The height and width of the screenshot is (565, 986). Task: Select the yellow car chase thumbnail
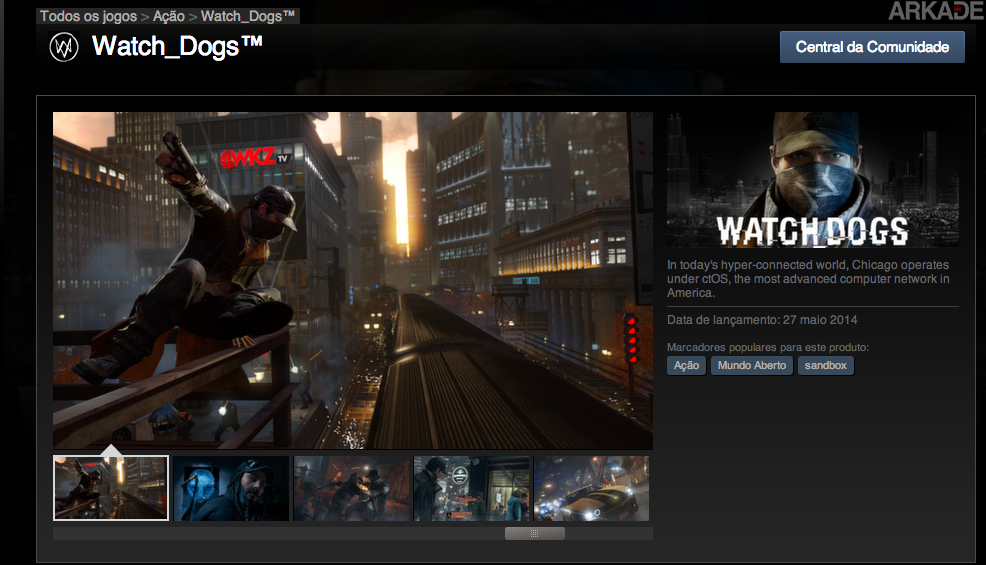(x=591, y=488)
